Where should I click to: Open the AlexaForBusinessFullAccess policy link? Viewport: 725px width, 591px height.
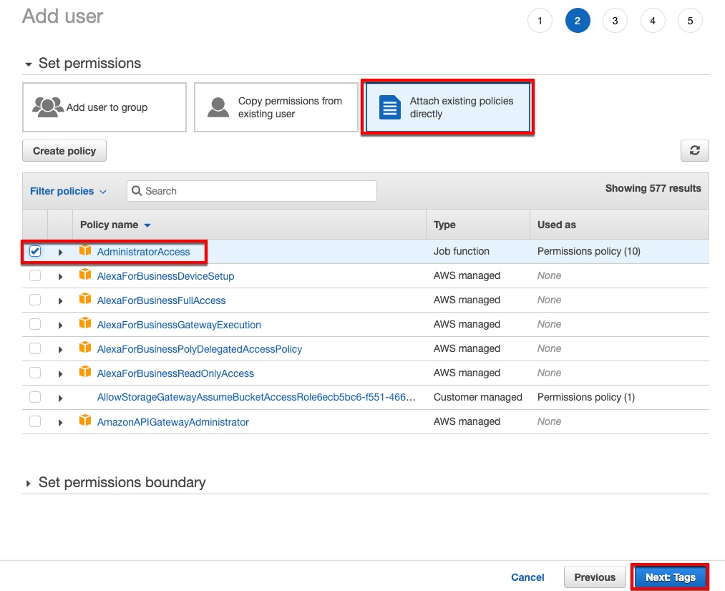[161, 300]
